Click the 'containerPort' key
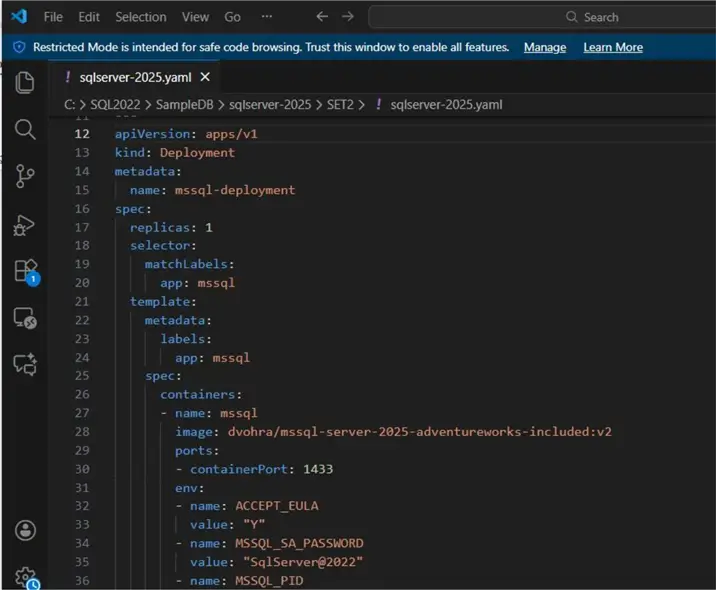The height and width of the screenshot is (590, 716). point(239,469)
